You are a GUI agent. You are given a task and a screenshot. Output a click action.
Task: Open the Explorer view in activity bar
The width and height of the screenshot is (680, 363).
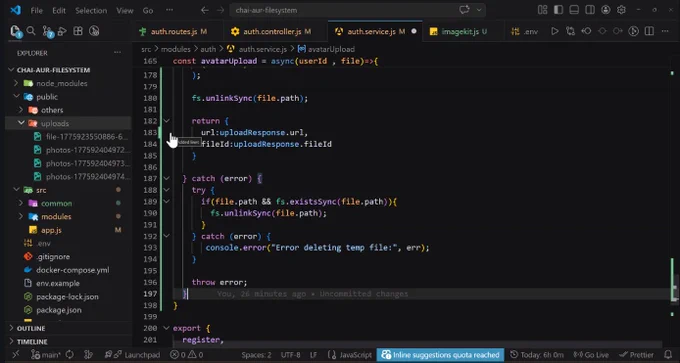point(16,31)
